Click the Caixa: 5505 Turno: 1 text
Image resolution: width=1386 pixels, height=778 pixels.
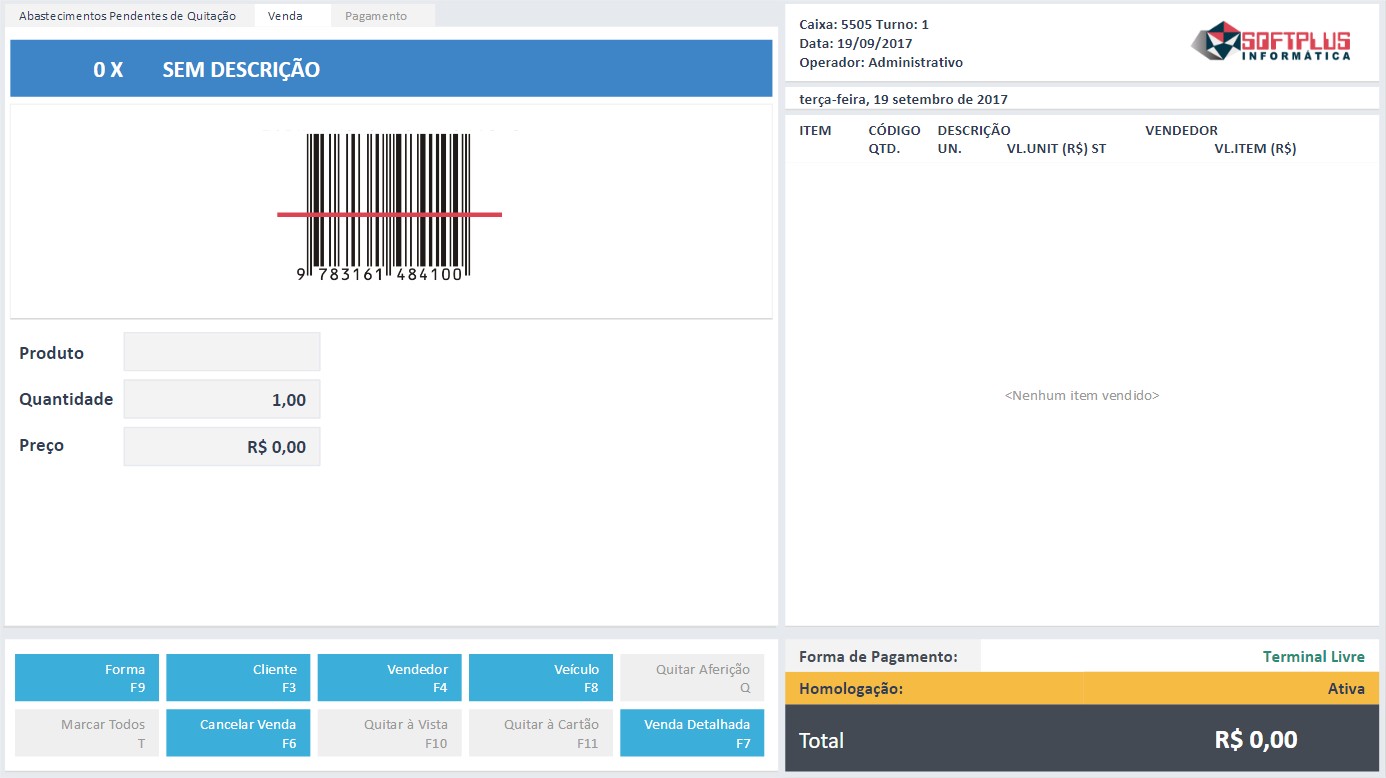click(864, 24)
